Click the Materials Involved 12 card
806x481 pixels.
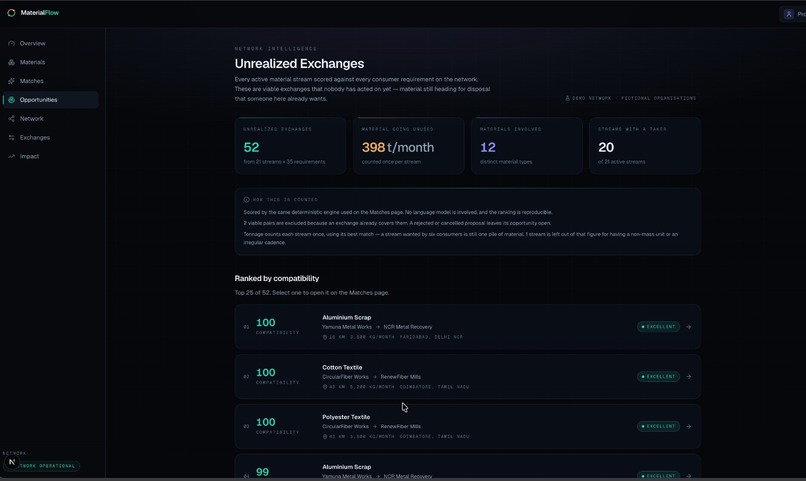527,146
